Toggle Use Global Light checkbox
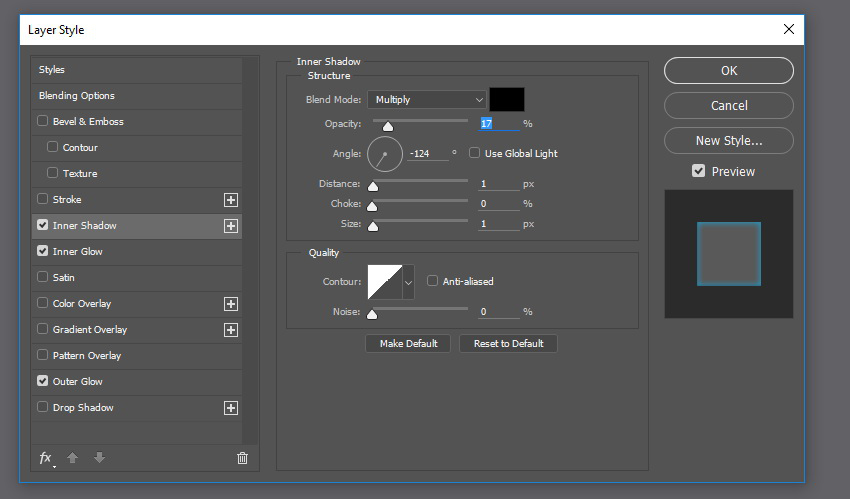The width and height of the screenshot is (850, 500). click(x=474, y=153)
